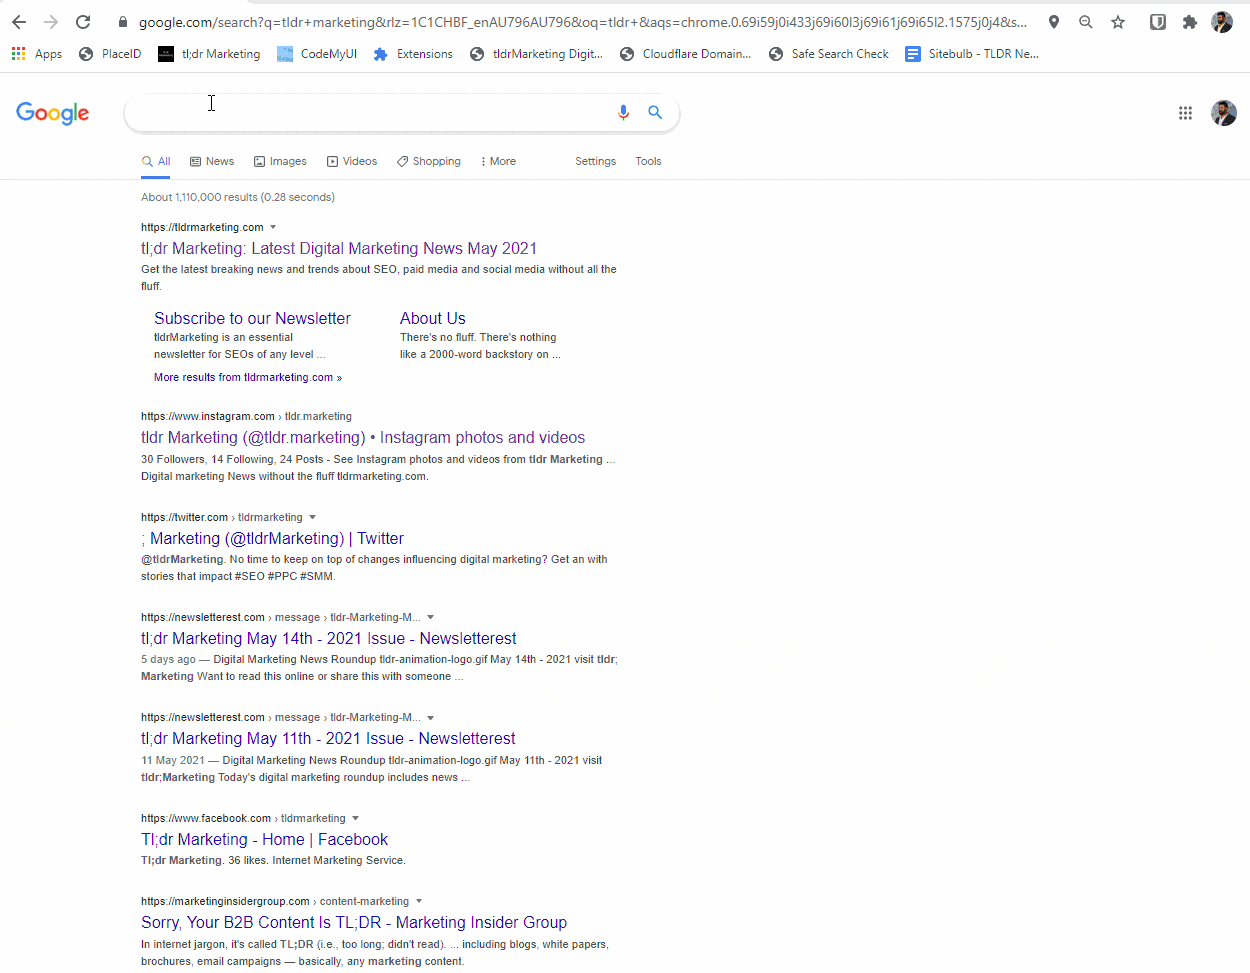Reload the page with the refresh icon
The image size is (1250, 973).
click(x=83, y=22)
